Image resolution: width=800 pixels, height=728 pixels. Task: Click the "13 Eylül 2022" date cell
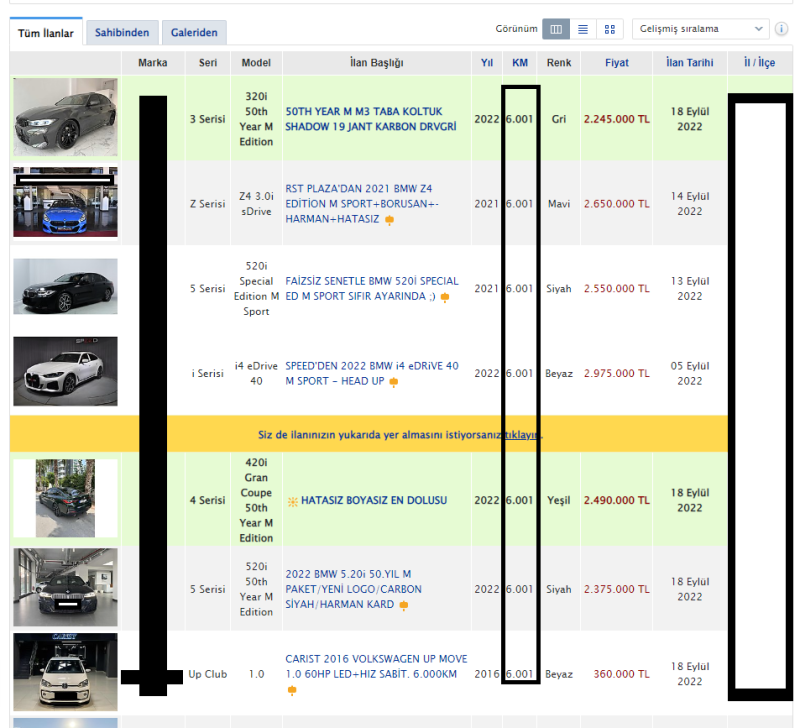click(x=690, y=288)
